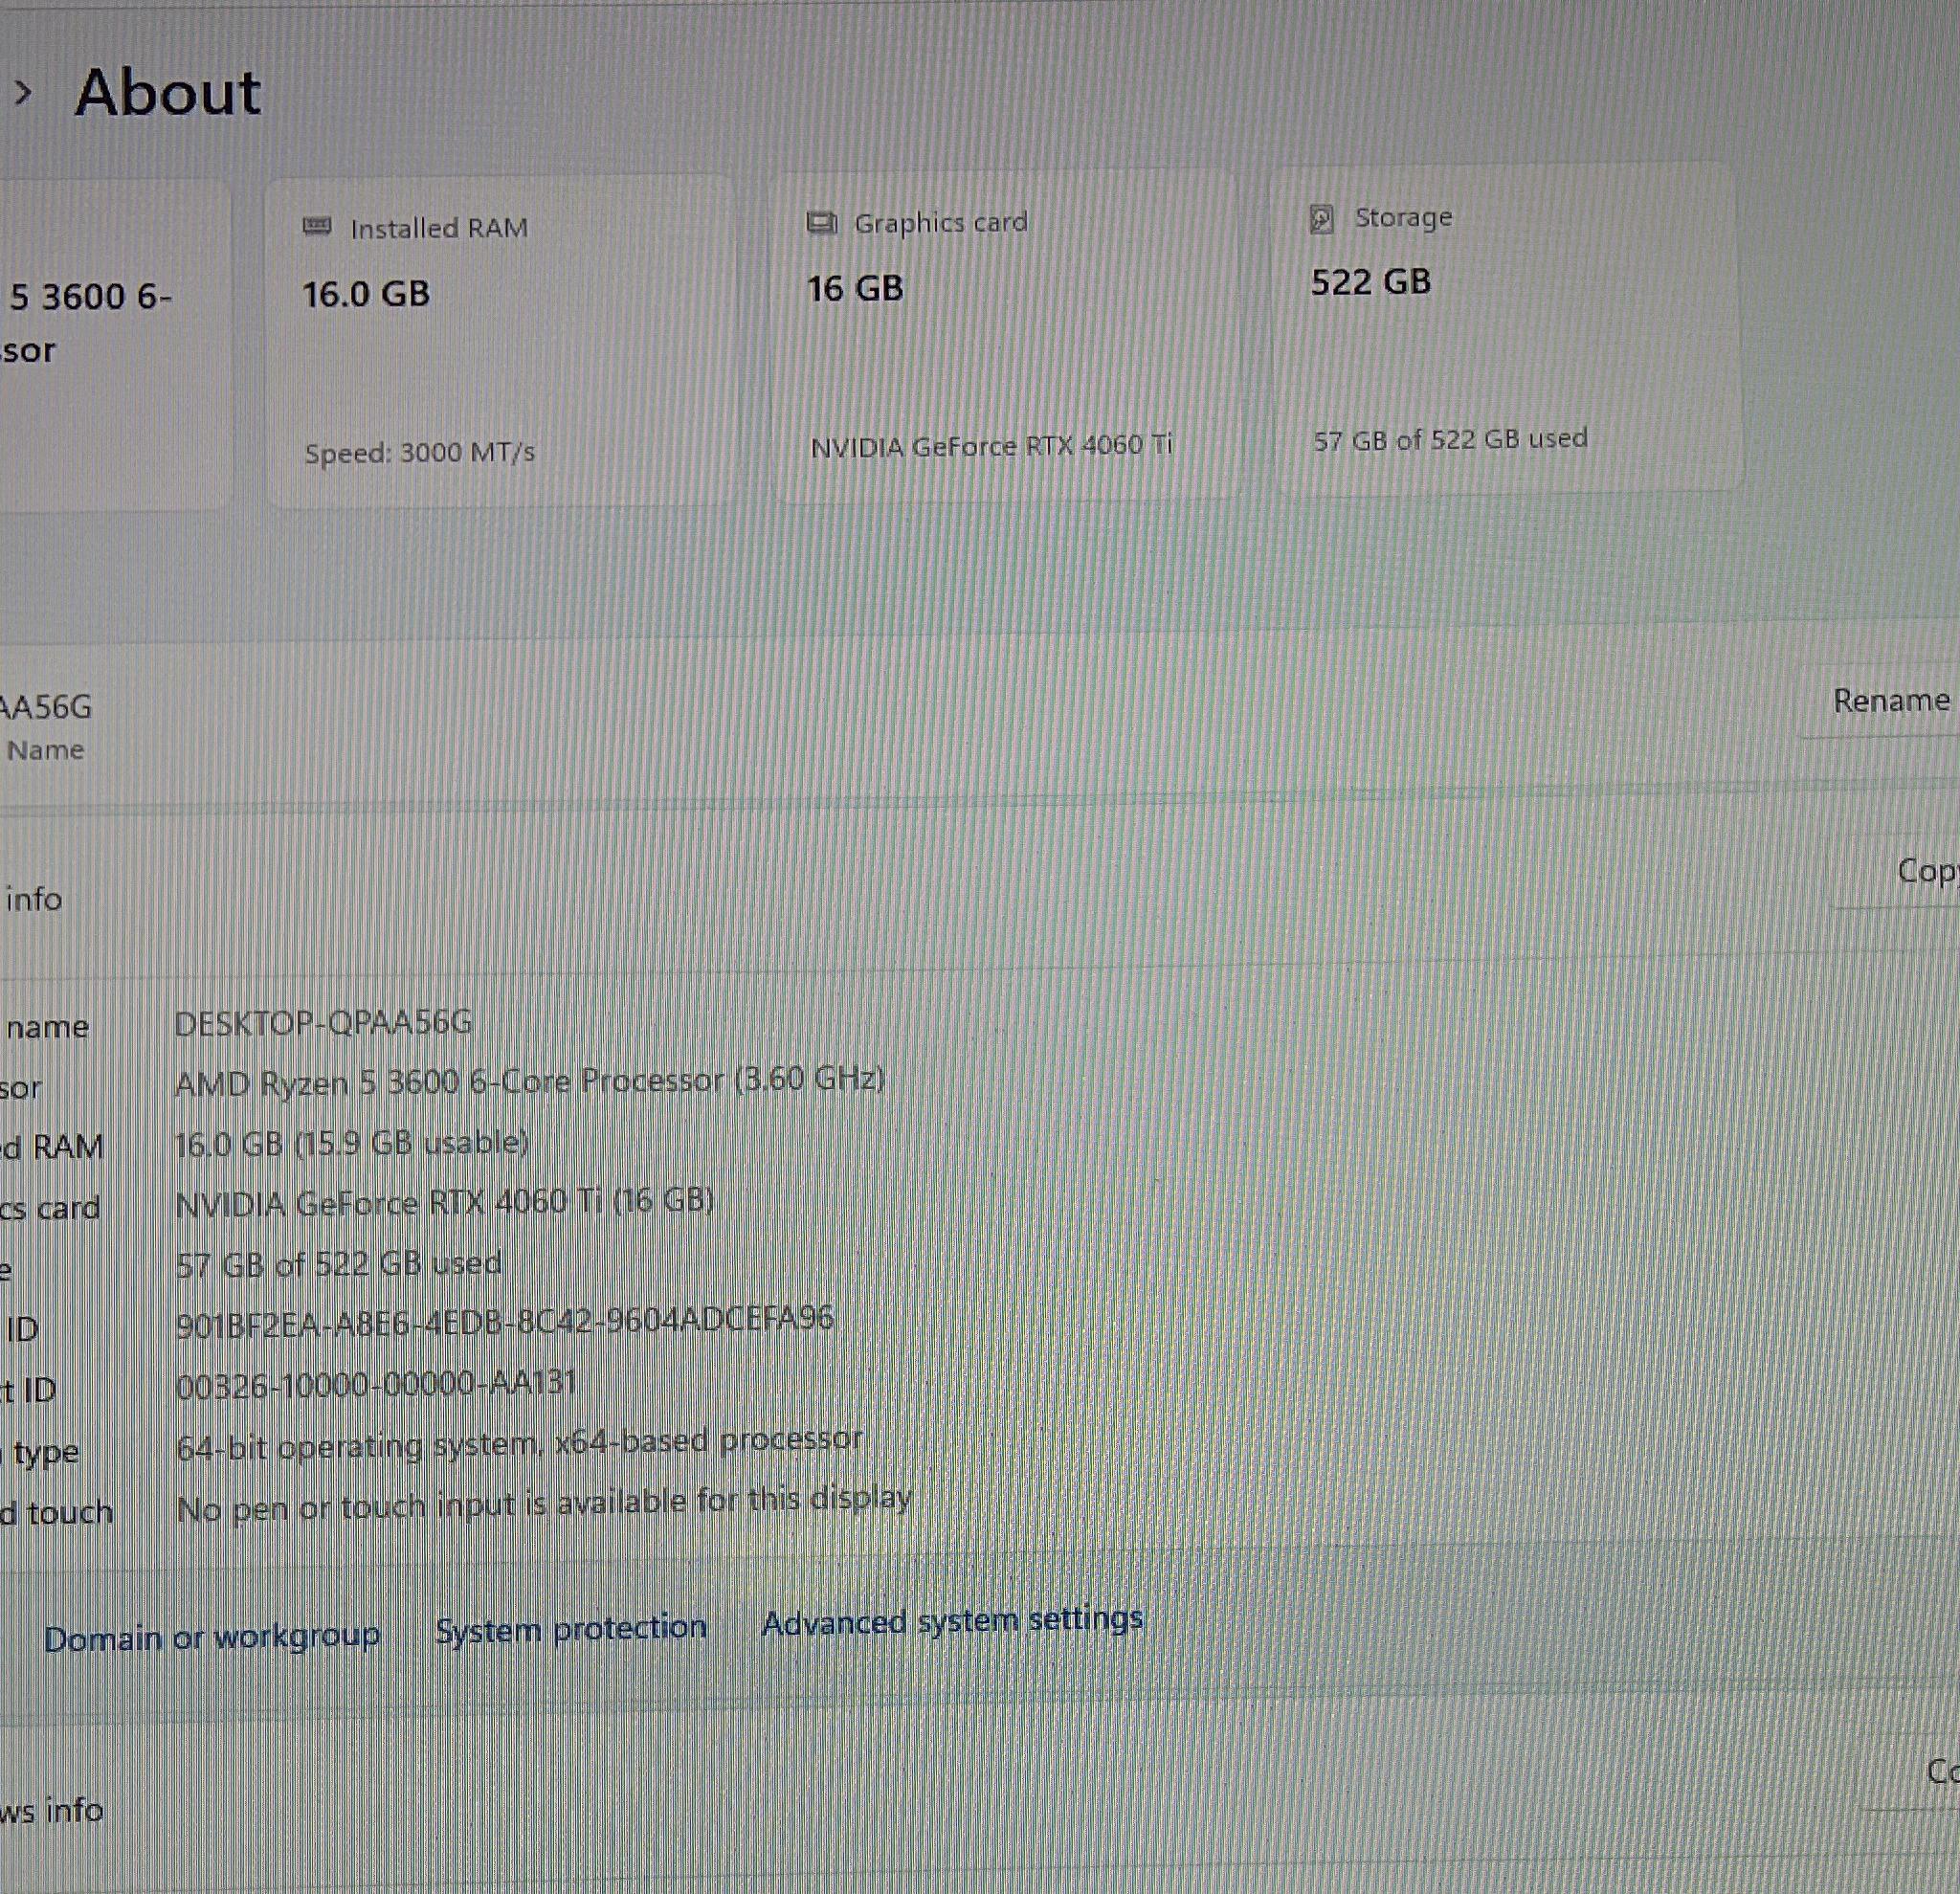1960x1894 pixels.
Task: Open the Graphics card 16 GB card
Action: pos(1007,335)
